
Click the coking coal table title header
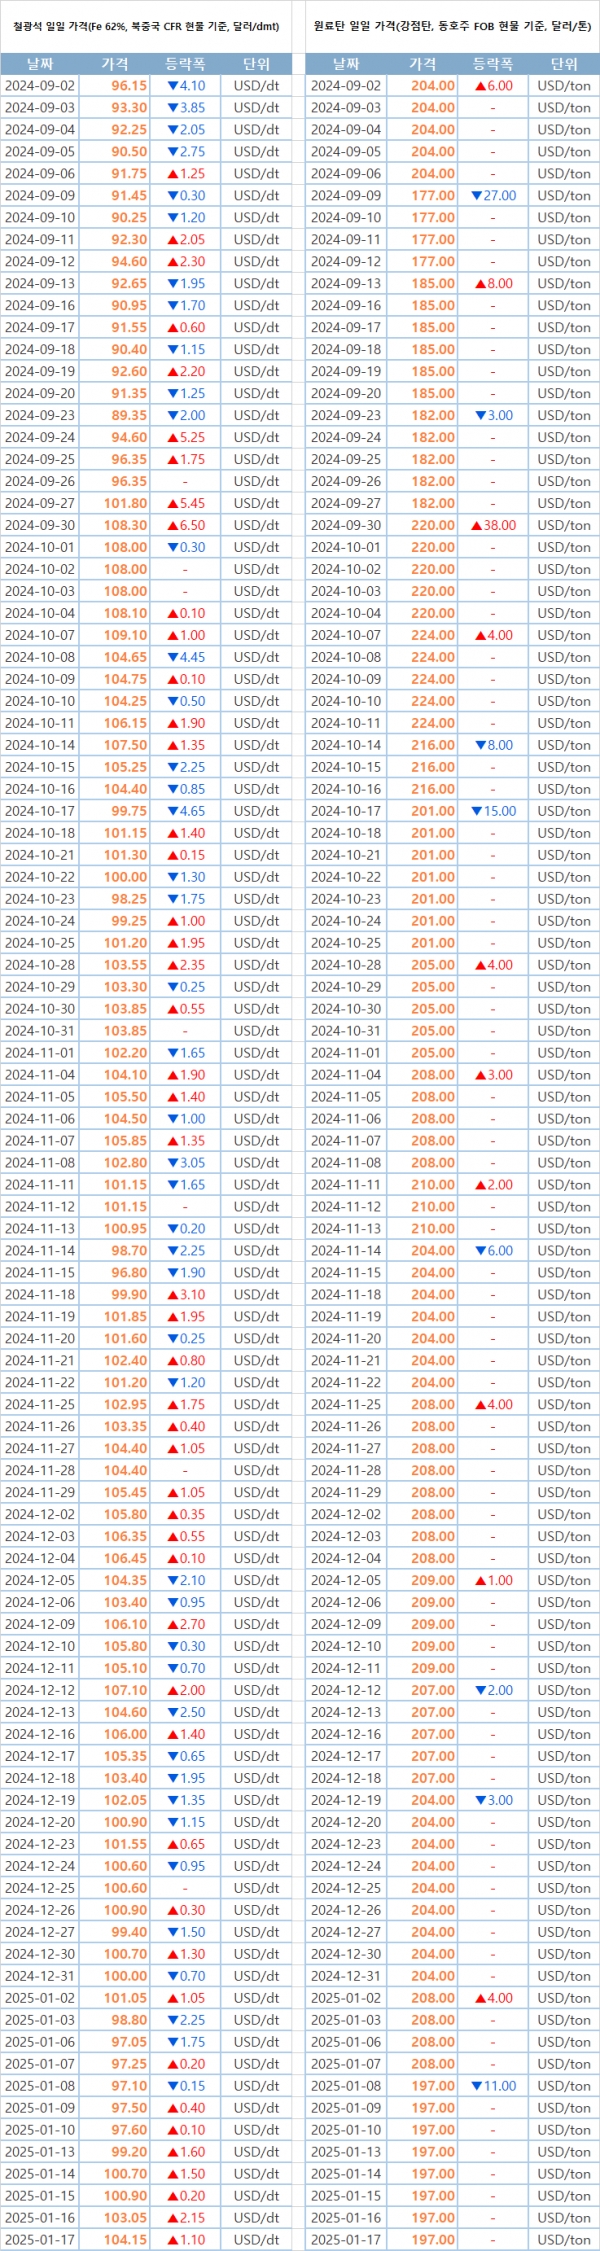(x=452, y=26)
